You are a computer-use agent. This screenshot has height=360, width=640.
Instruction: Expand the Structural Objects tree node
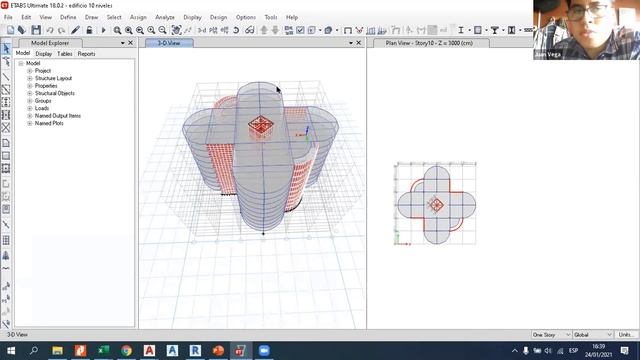[x=30, y=93]
